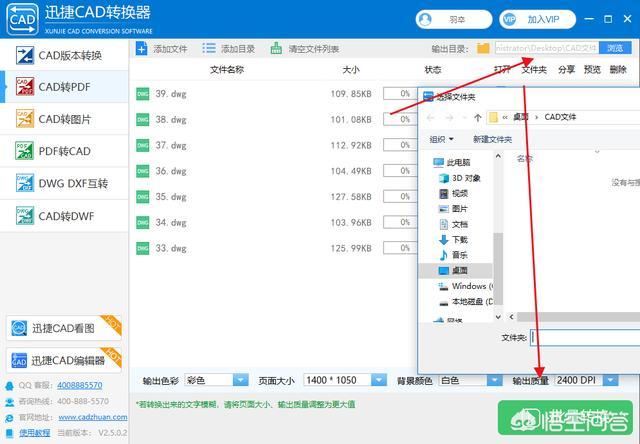Click 清空文件列表 toolbar label
The image size is (640, 444).
(x=314, y=49)
